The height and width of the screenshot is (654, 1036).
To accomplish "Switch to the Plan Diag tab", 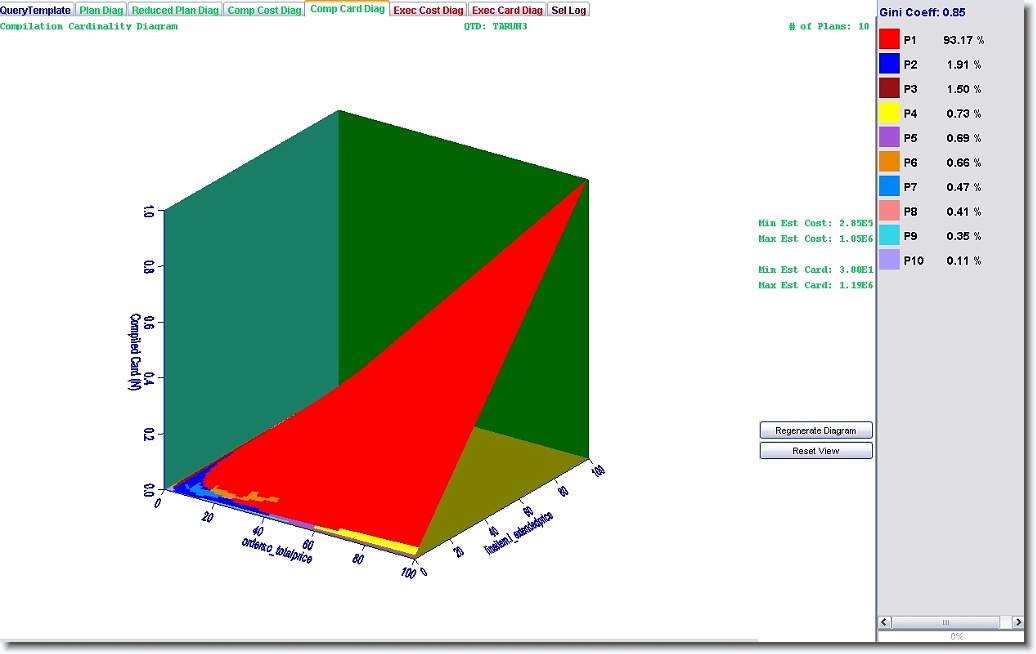I will coord(101,10).
